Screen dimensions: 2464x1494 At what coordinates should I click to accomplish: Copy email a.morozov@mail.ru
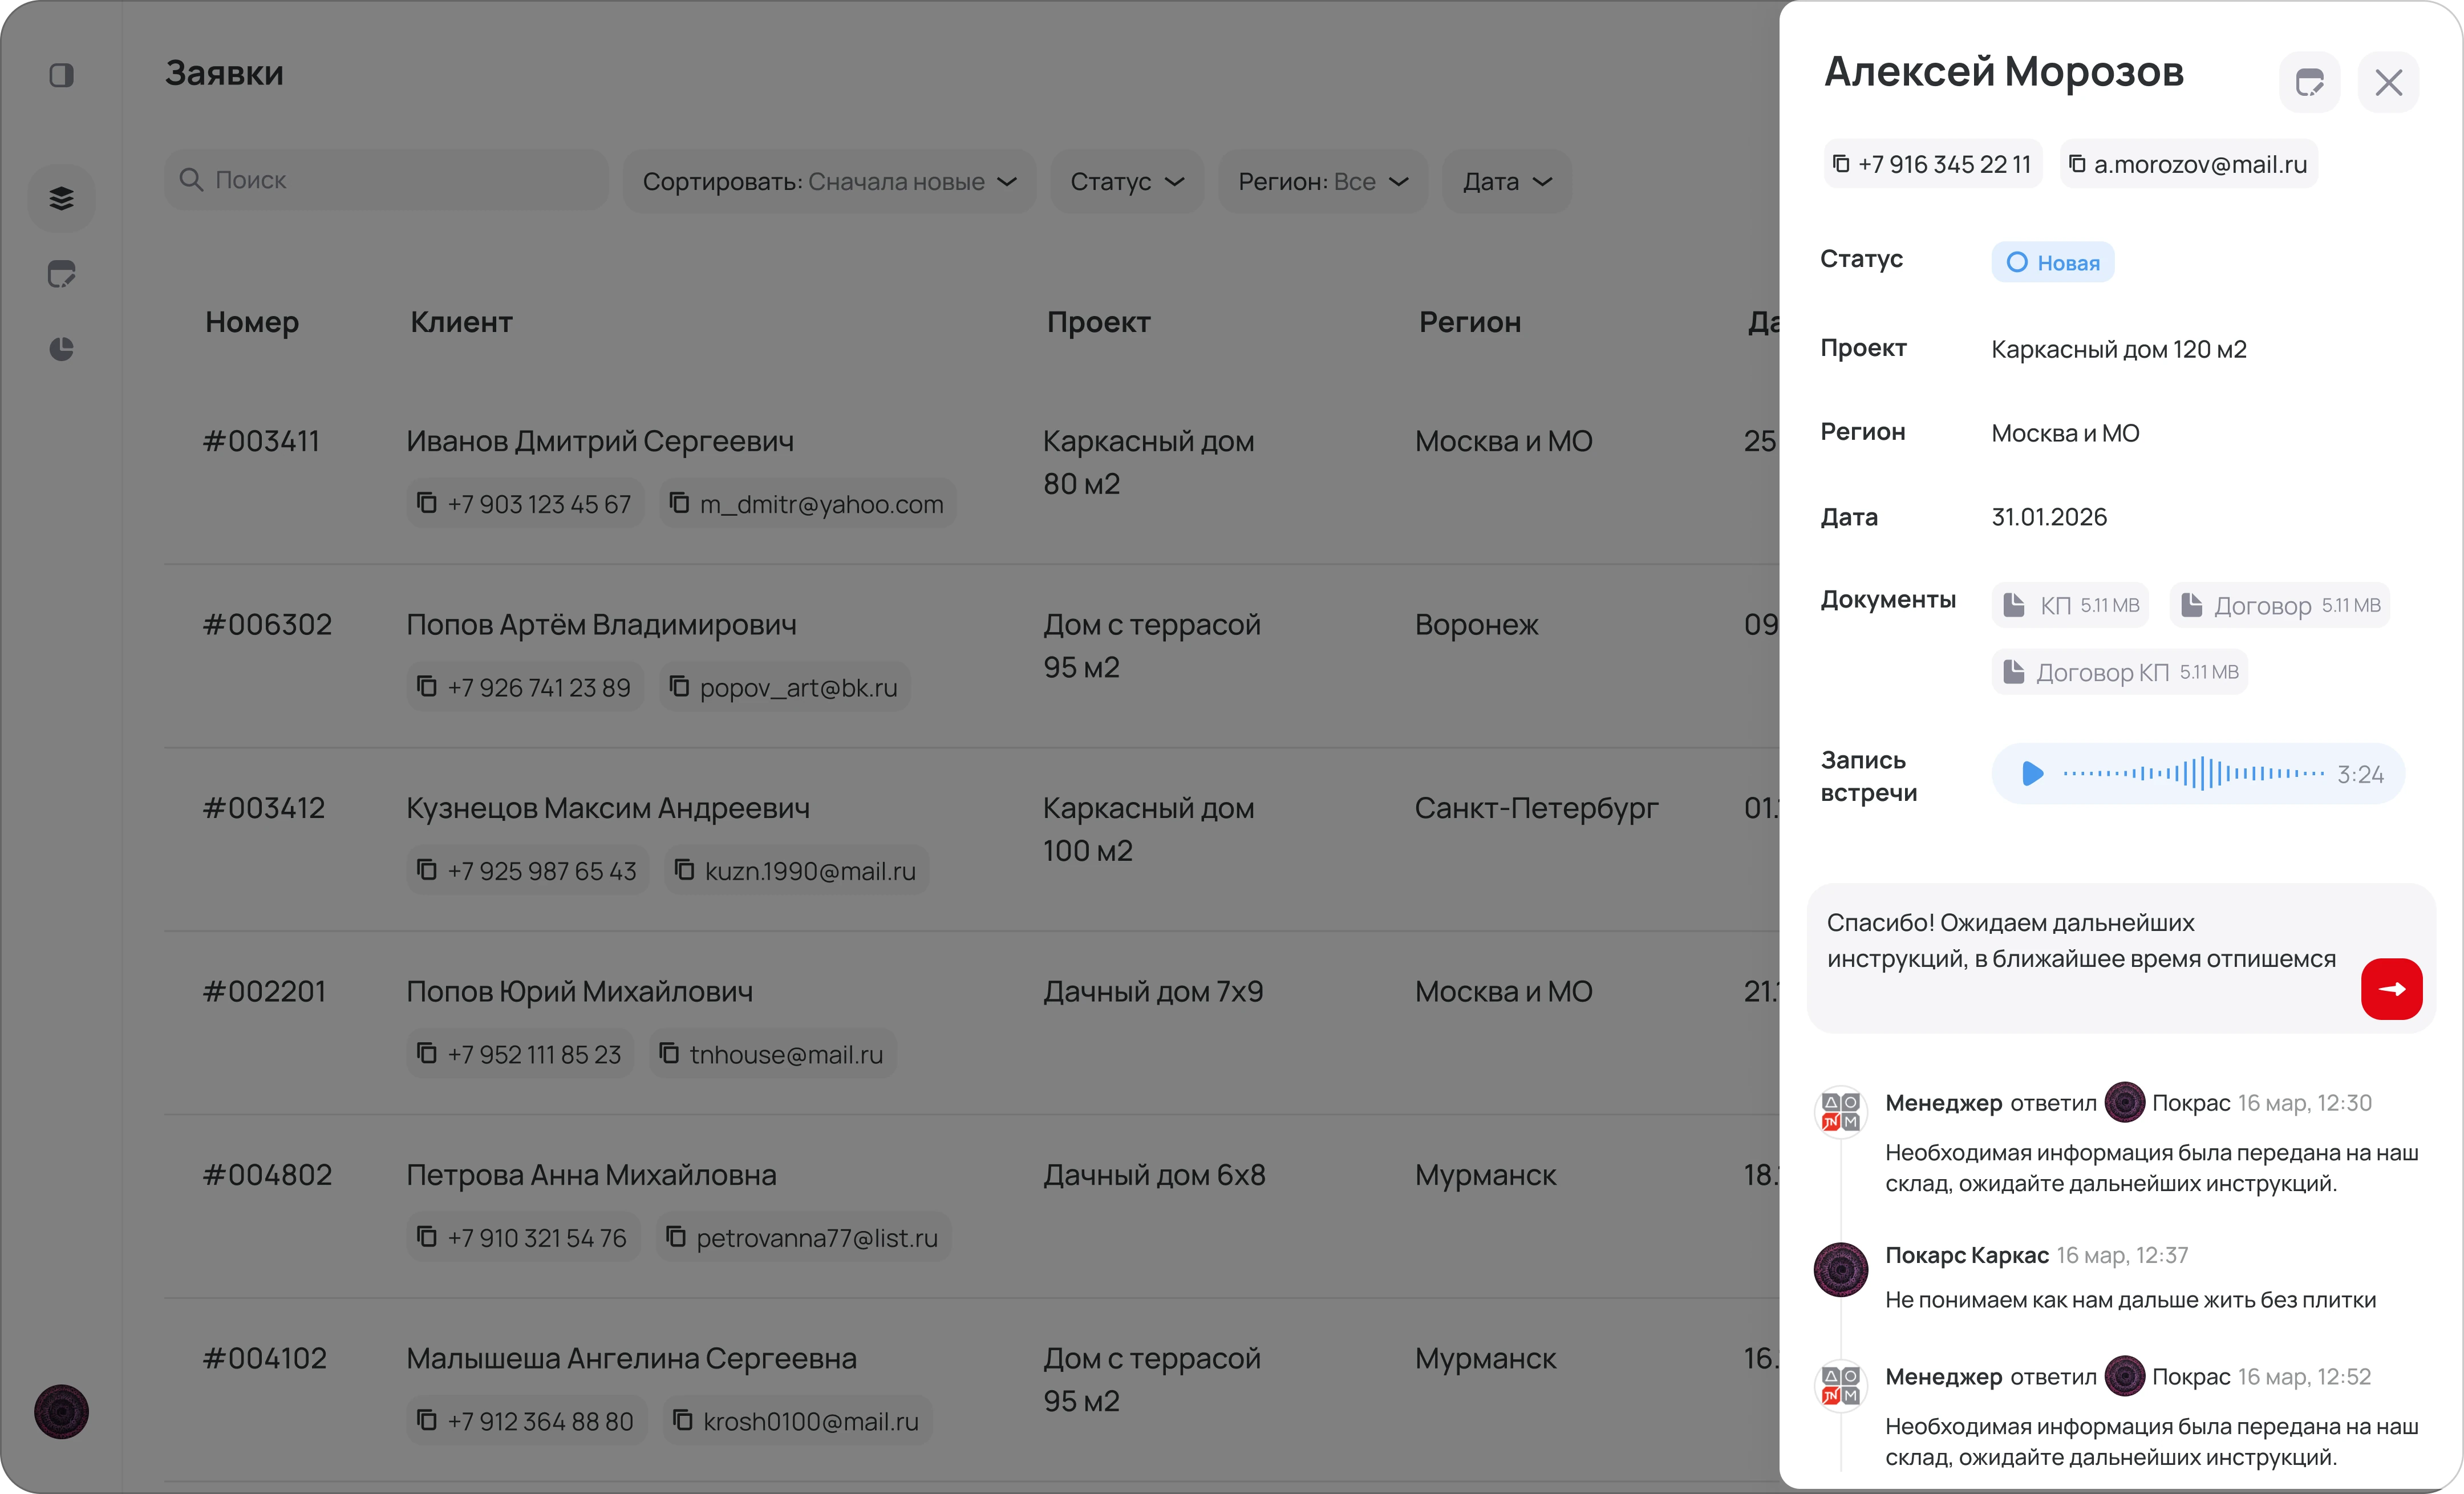point(2189,164)
